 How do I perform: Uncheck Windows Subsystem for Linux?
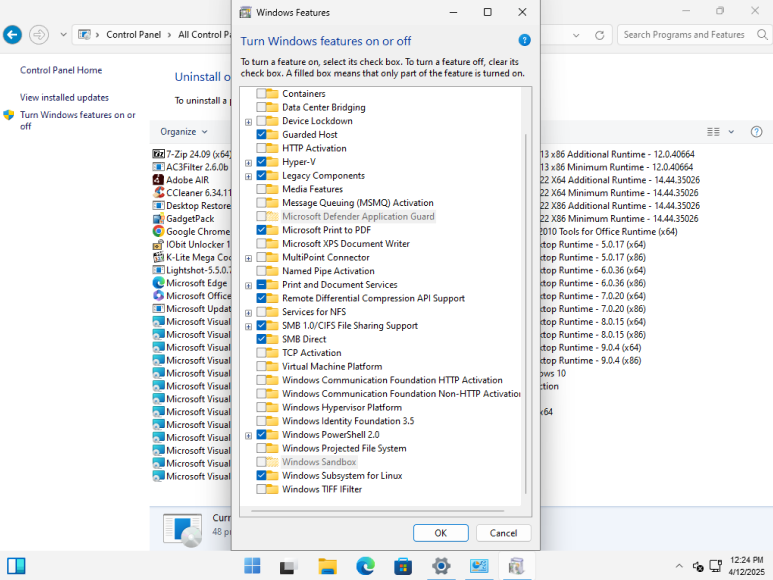click(x=261, y=476)
